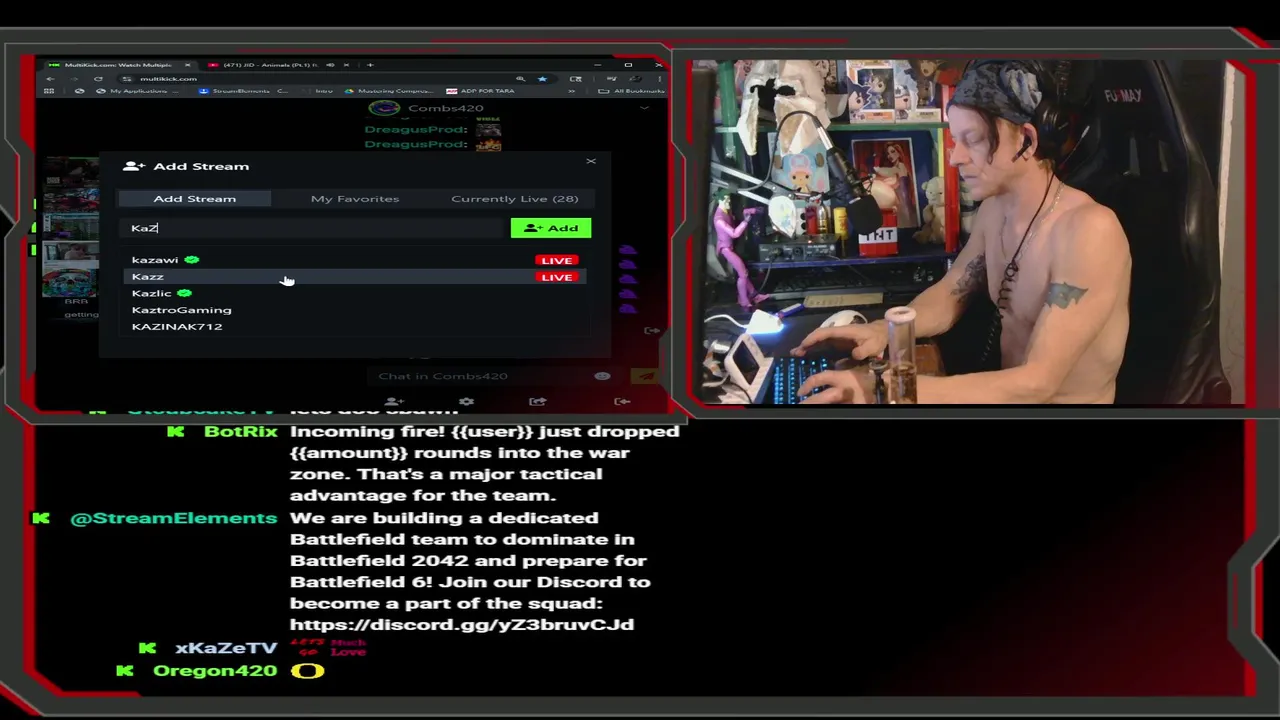1280x720 pixels.
Task: Open the browser apps grid icon
Action: coord(49,91)
